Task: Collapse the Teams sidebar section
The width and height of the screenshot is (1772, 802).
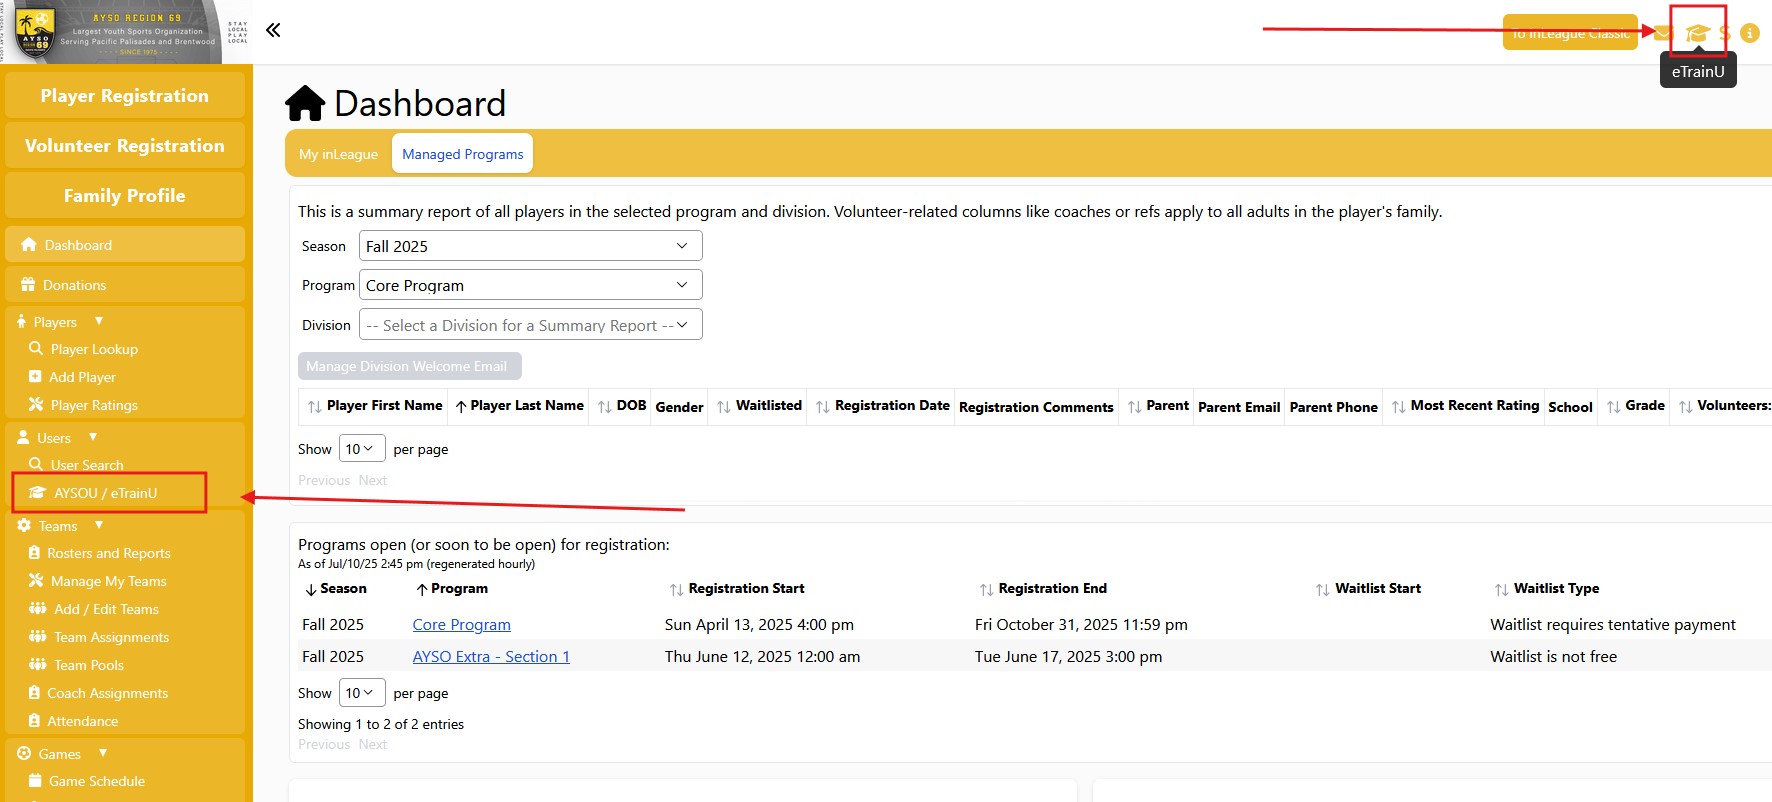Action: pyautogui.click(x=99, y=525)
